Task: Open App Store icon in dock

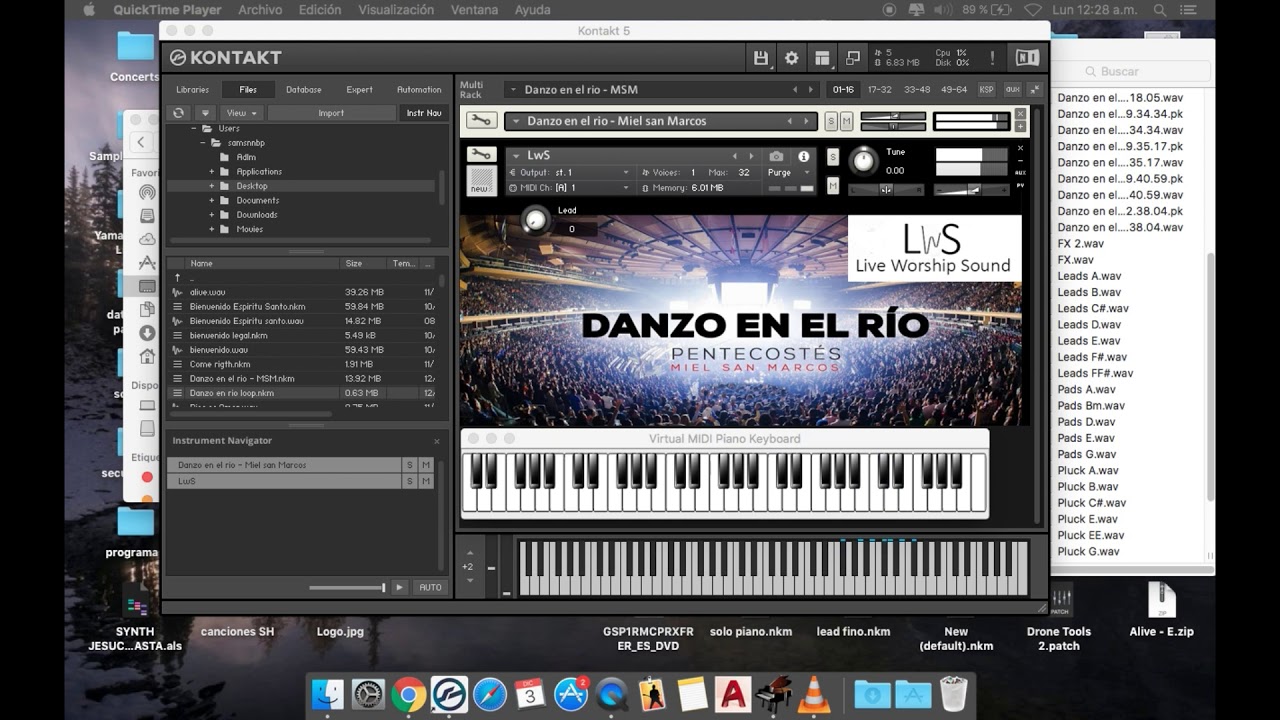Action: [571, 694]
